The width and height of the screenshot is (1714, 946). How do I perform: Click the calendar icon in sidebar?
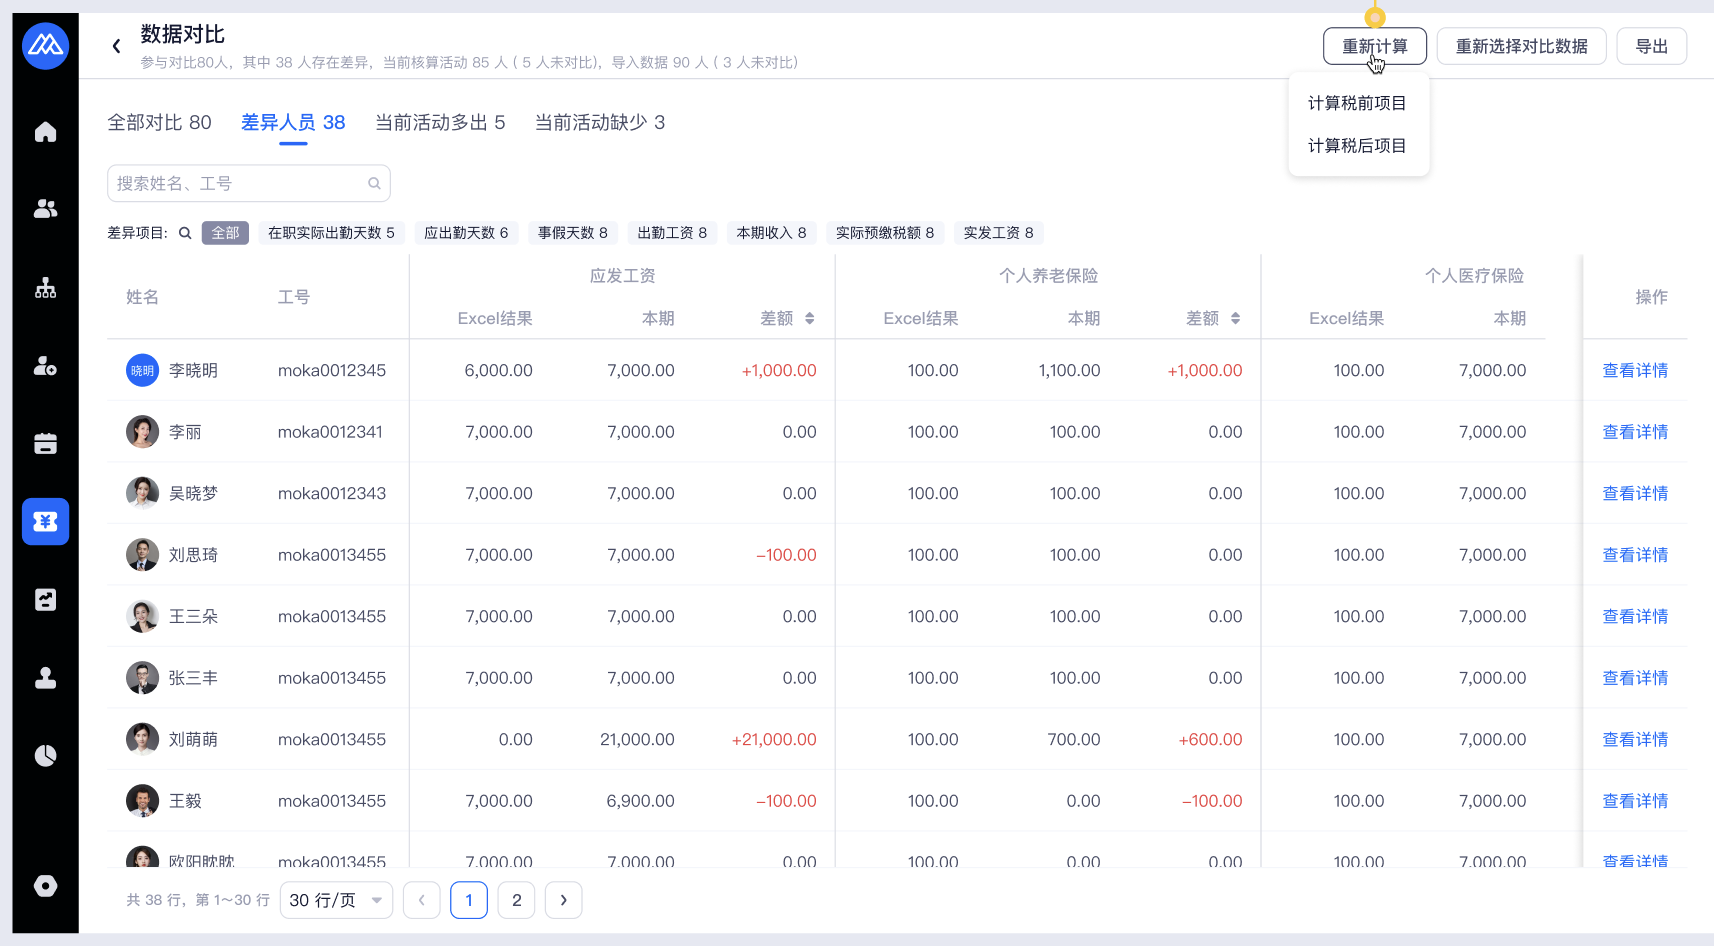tap(45, 444)
